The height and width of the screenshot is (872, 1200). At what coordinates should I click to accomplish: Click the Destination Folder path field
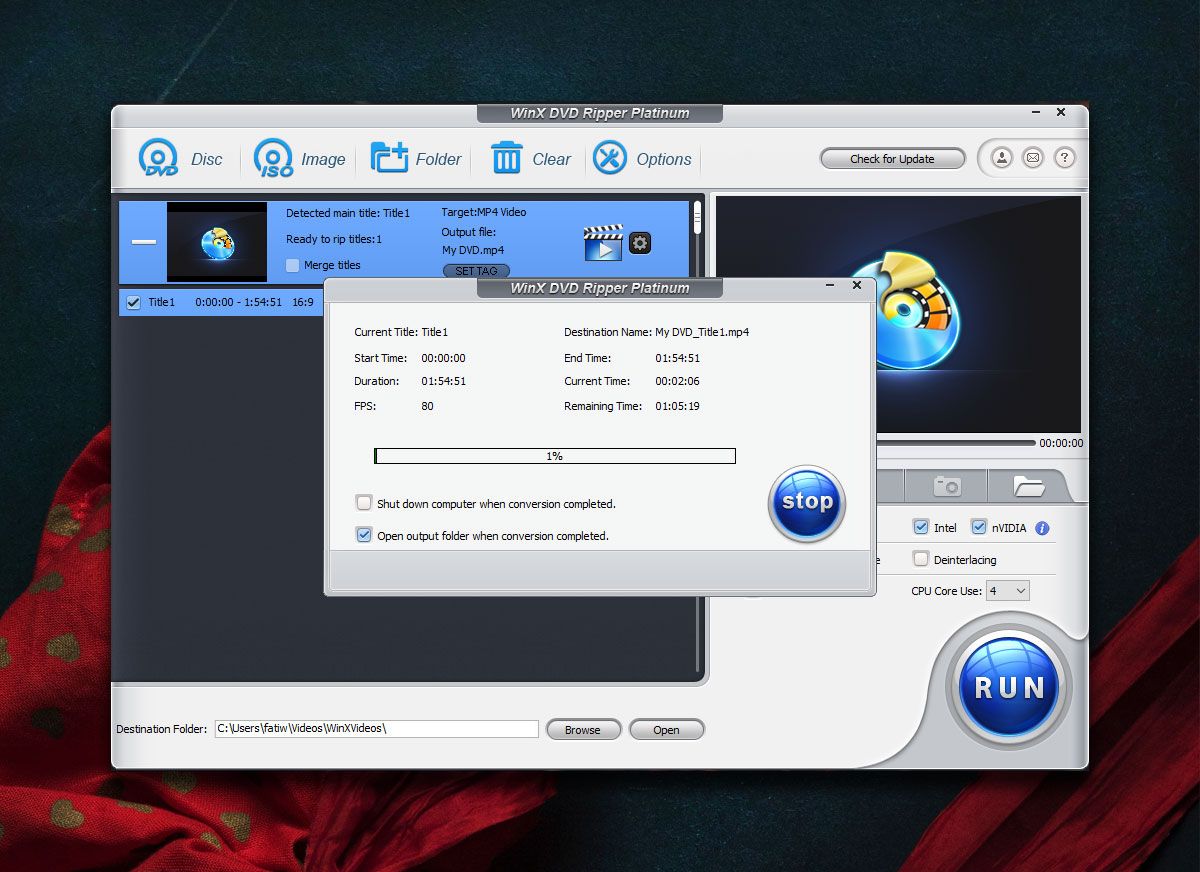pos(376,729)
